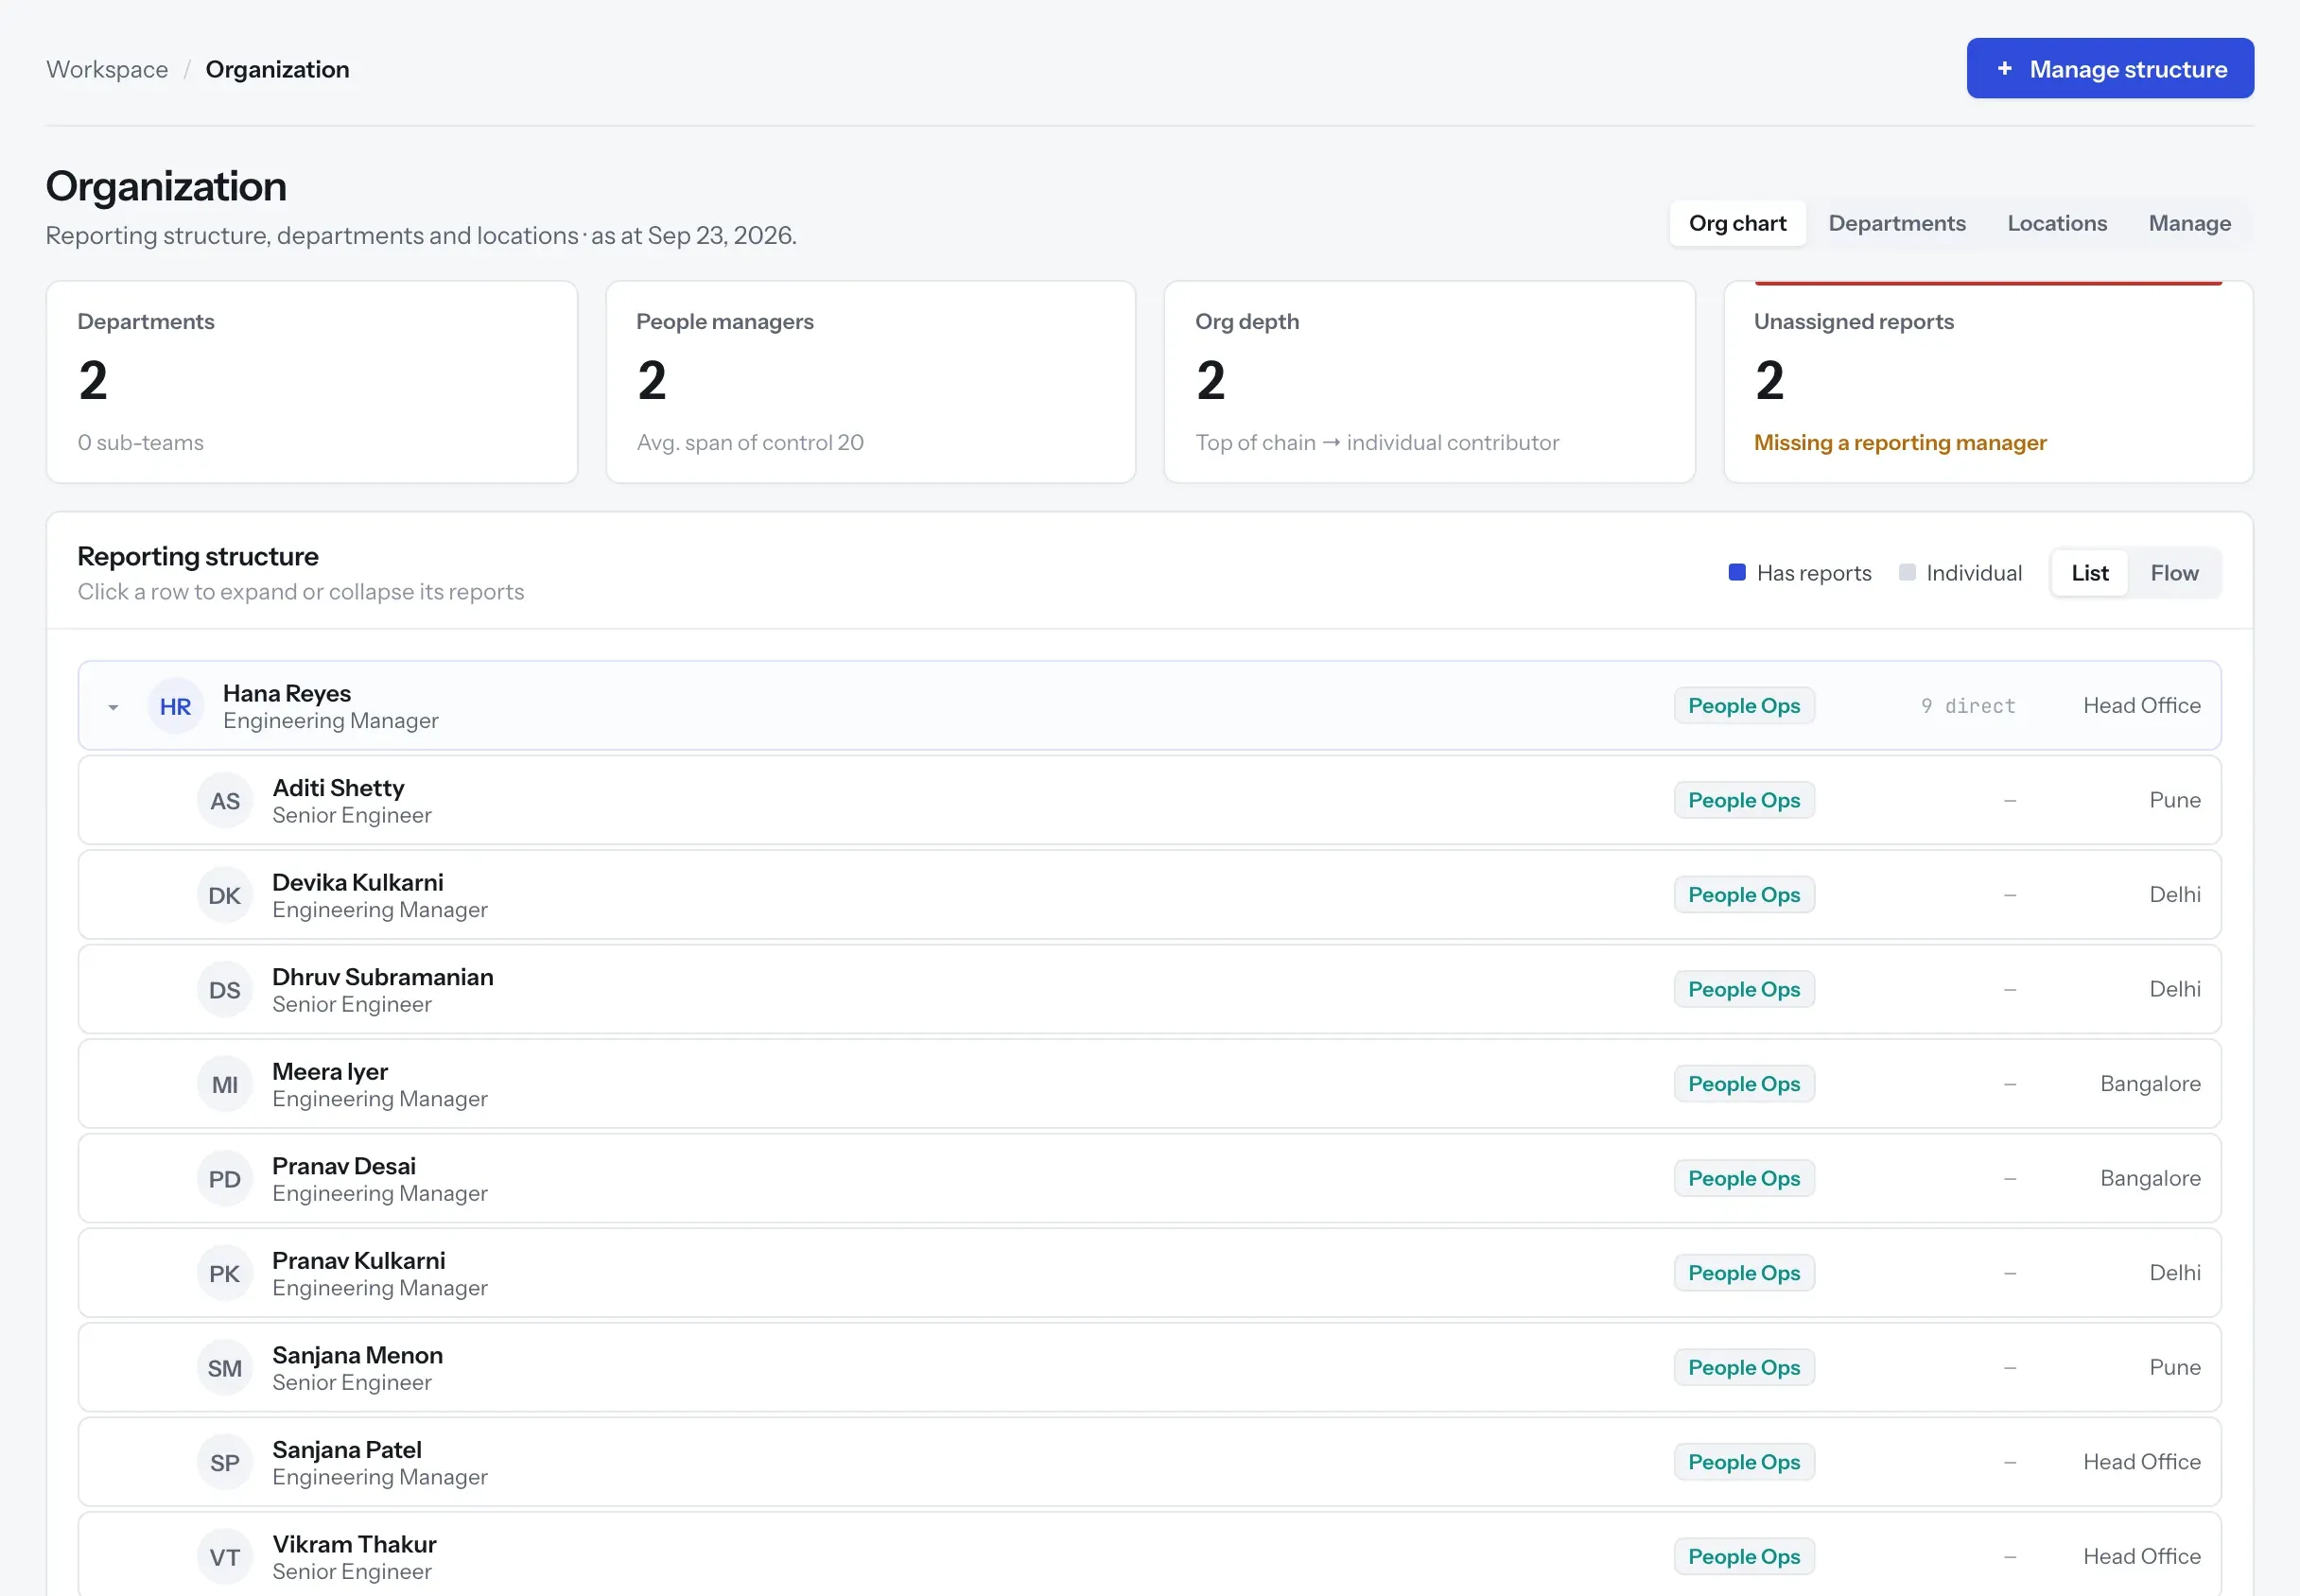Switch to the Flow view toggle
The height and width of the screenshot is (1596, 2300).
pos(2174,573)
